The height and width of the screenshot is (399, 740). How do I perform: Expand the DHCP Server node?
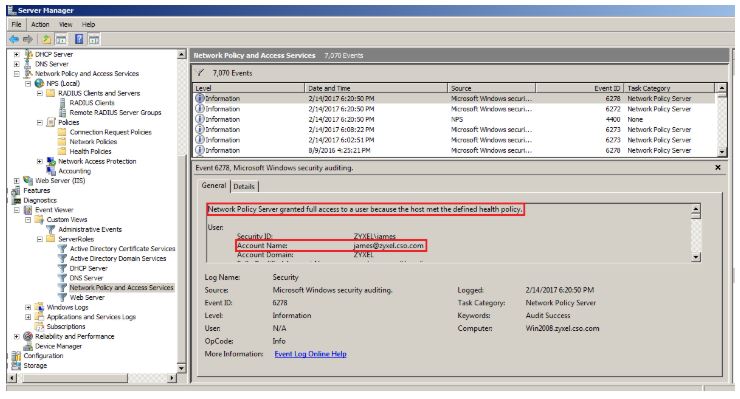17,54
